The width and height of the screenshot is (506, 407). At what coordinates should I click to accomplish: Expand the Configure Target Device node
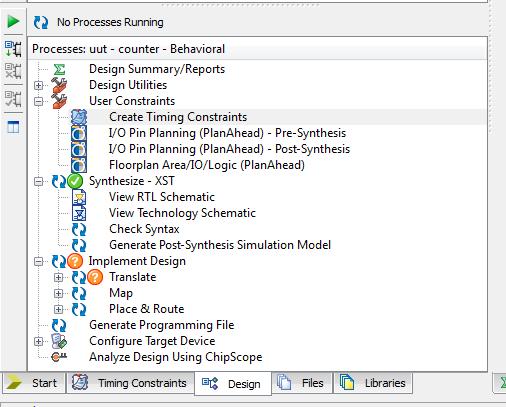point(39,341)
